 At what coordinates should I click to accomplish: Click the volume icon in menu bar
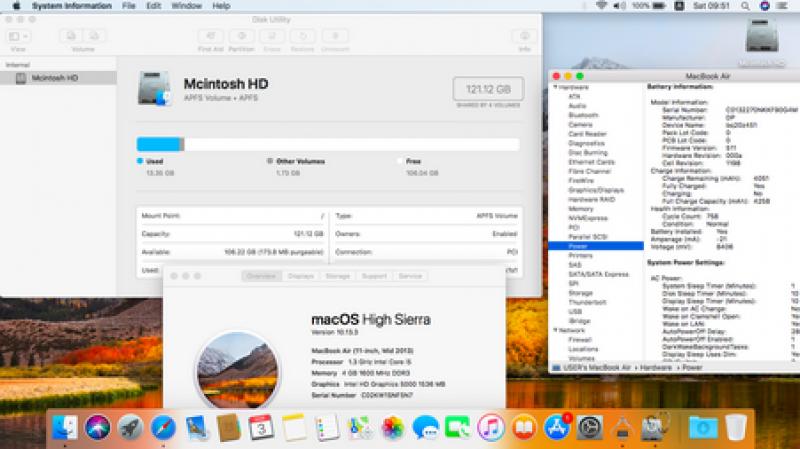(x=619, y=6)
